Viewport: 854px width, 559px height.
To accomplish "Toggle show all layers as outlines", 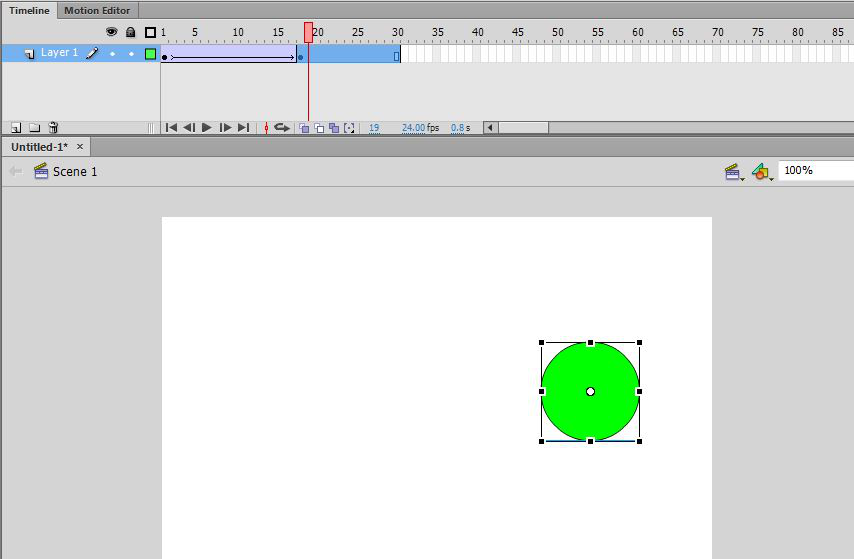I will coord(150,32).
